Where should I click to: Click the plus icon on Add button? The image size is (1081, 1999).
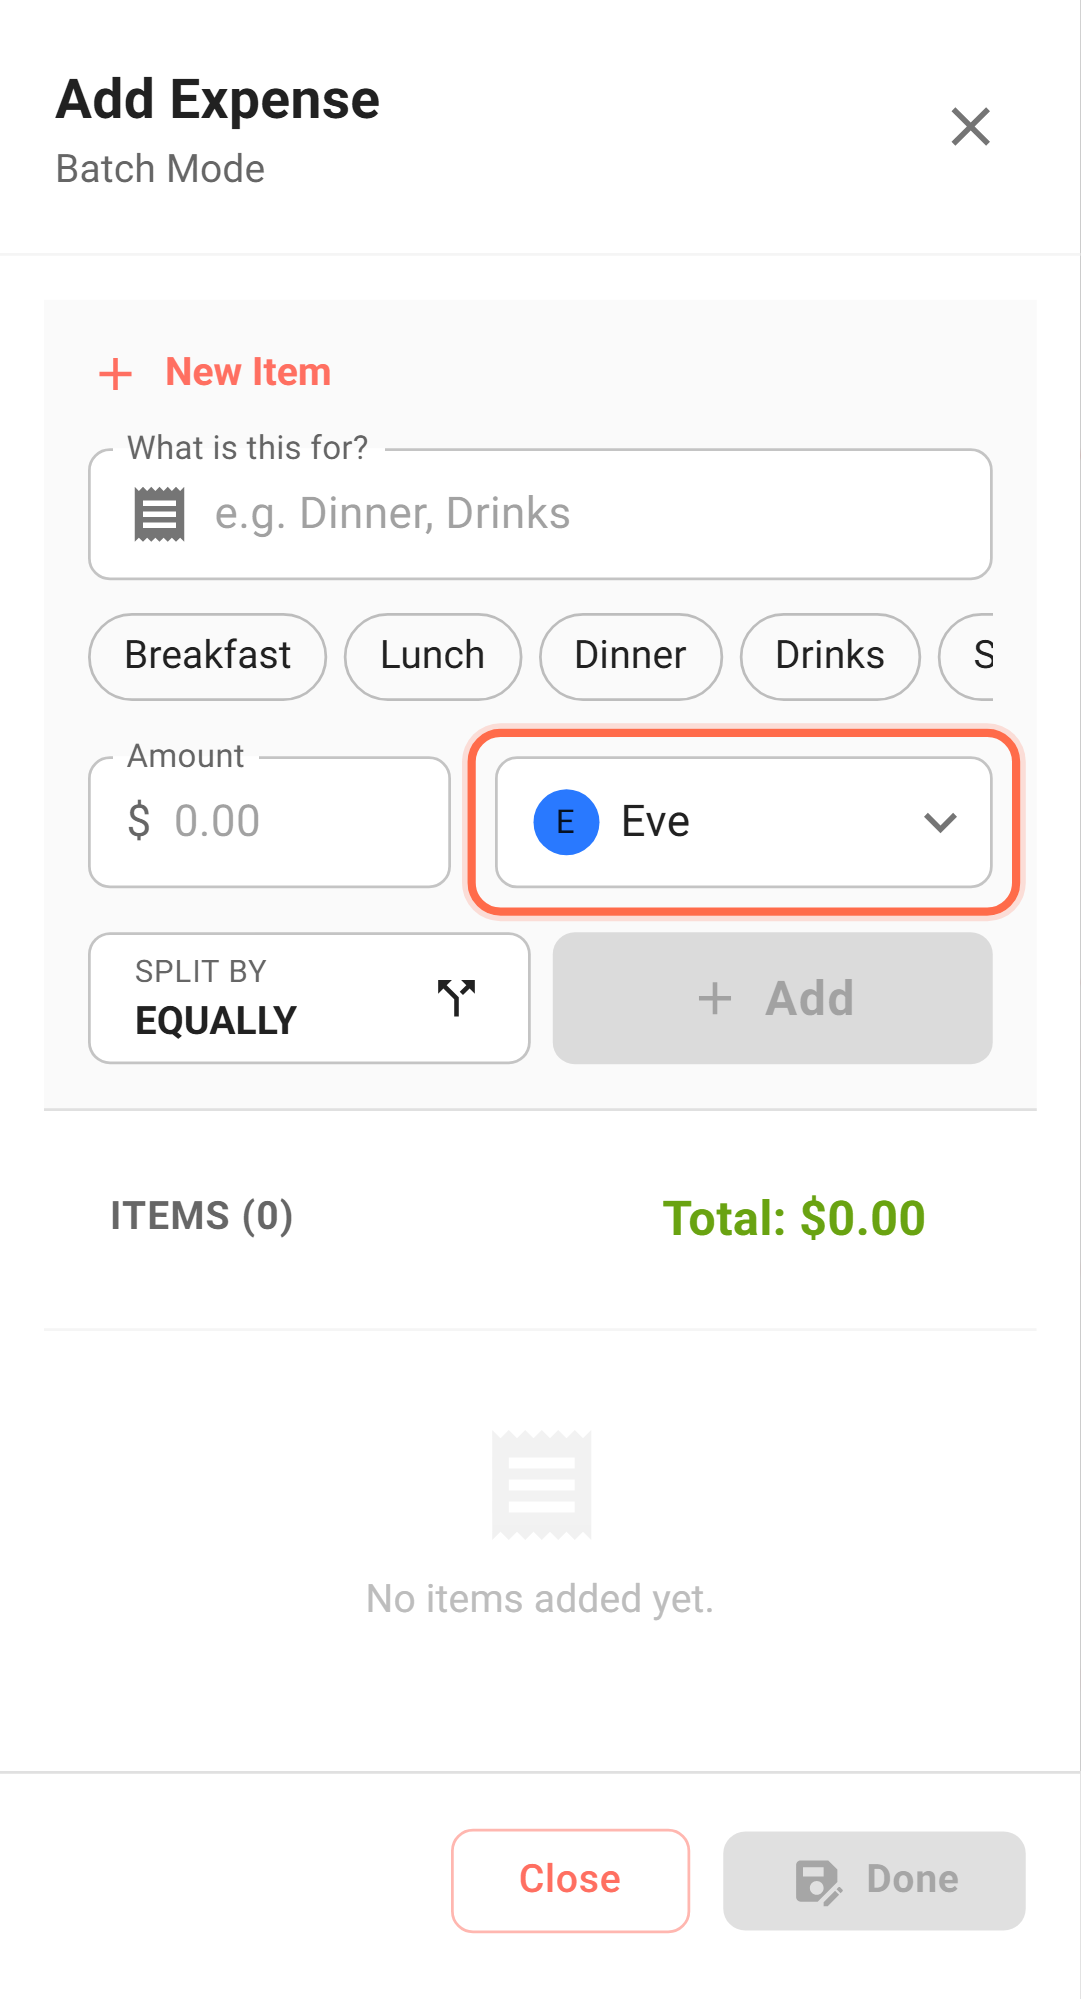(715, 998)
